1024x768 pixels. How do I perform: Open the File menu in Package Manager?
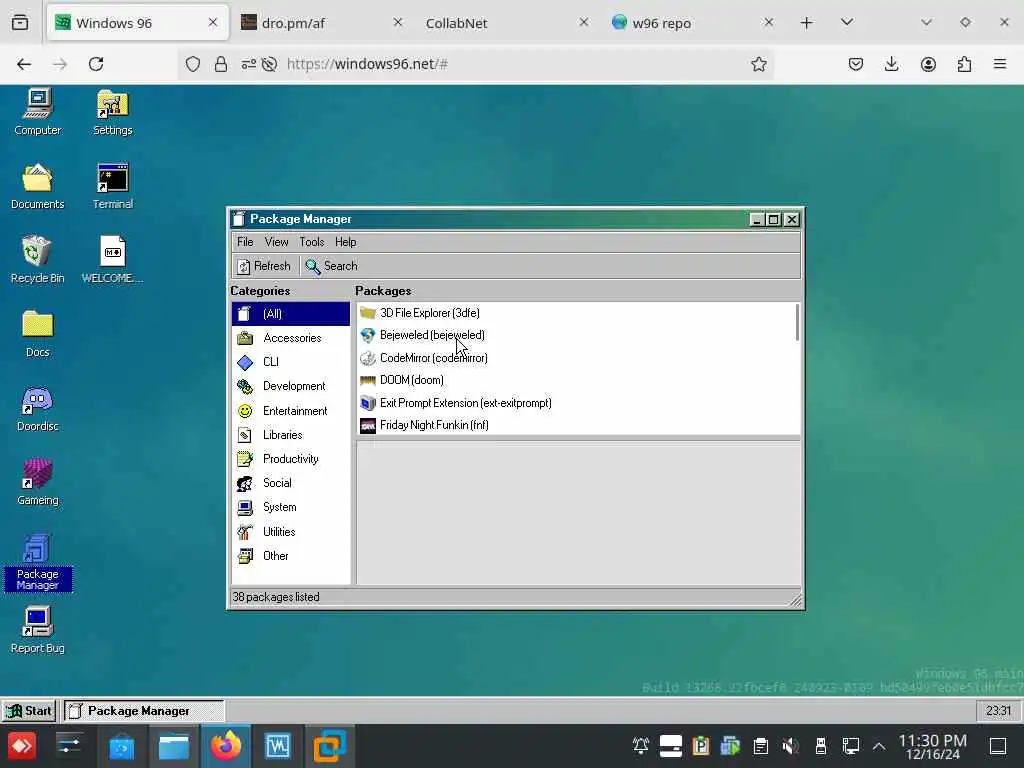(x=245, y=242)
